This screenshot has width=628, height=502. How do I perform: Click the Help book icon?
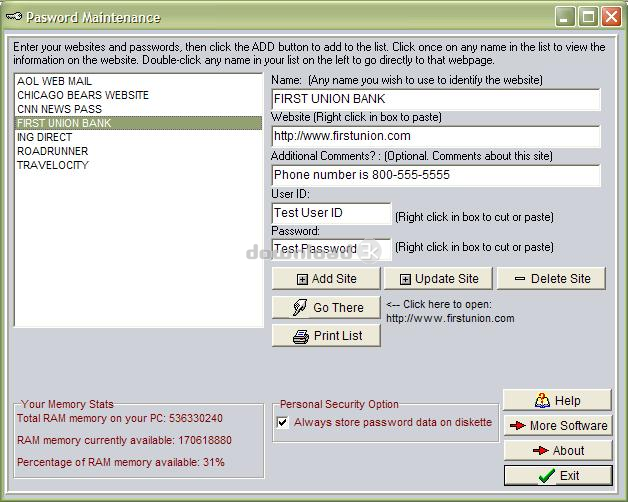pyautogui.click(x=542, y=400)
